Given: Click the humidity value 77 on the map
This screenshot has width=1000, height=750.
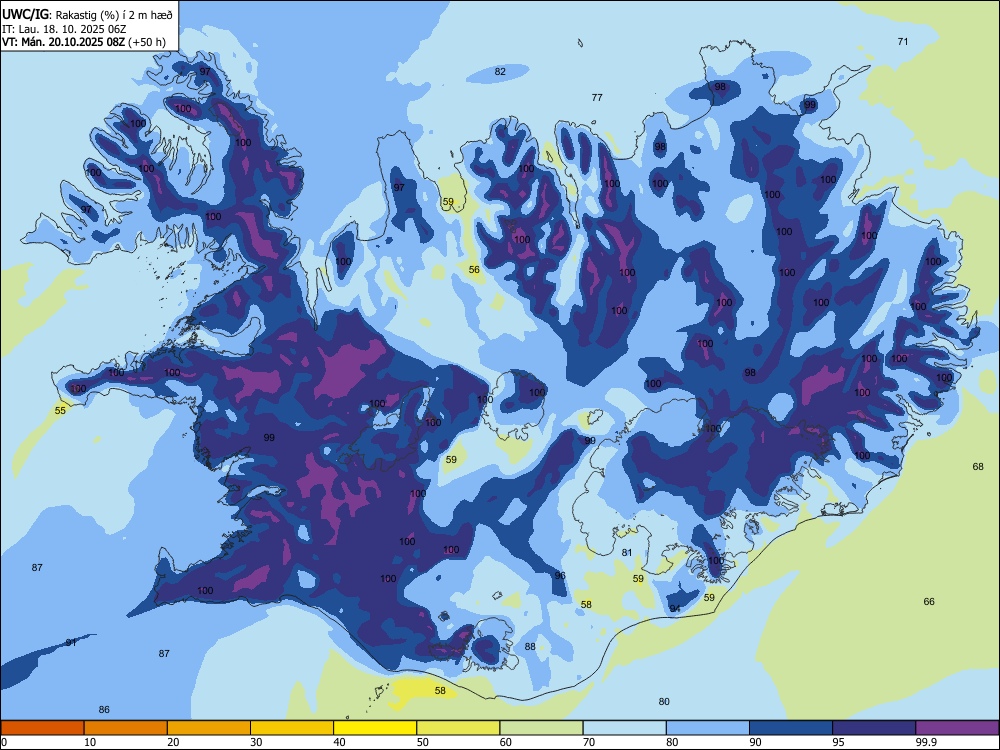Looking at the screenshot, I should [597, 98].
